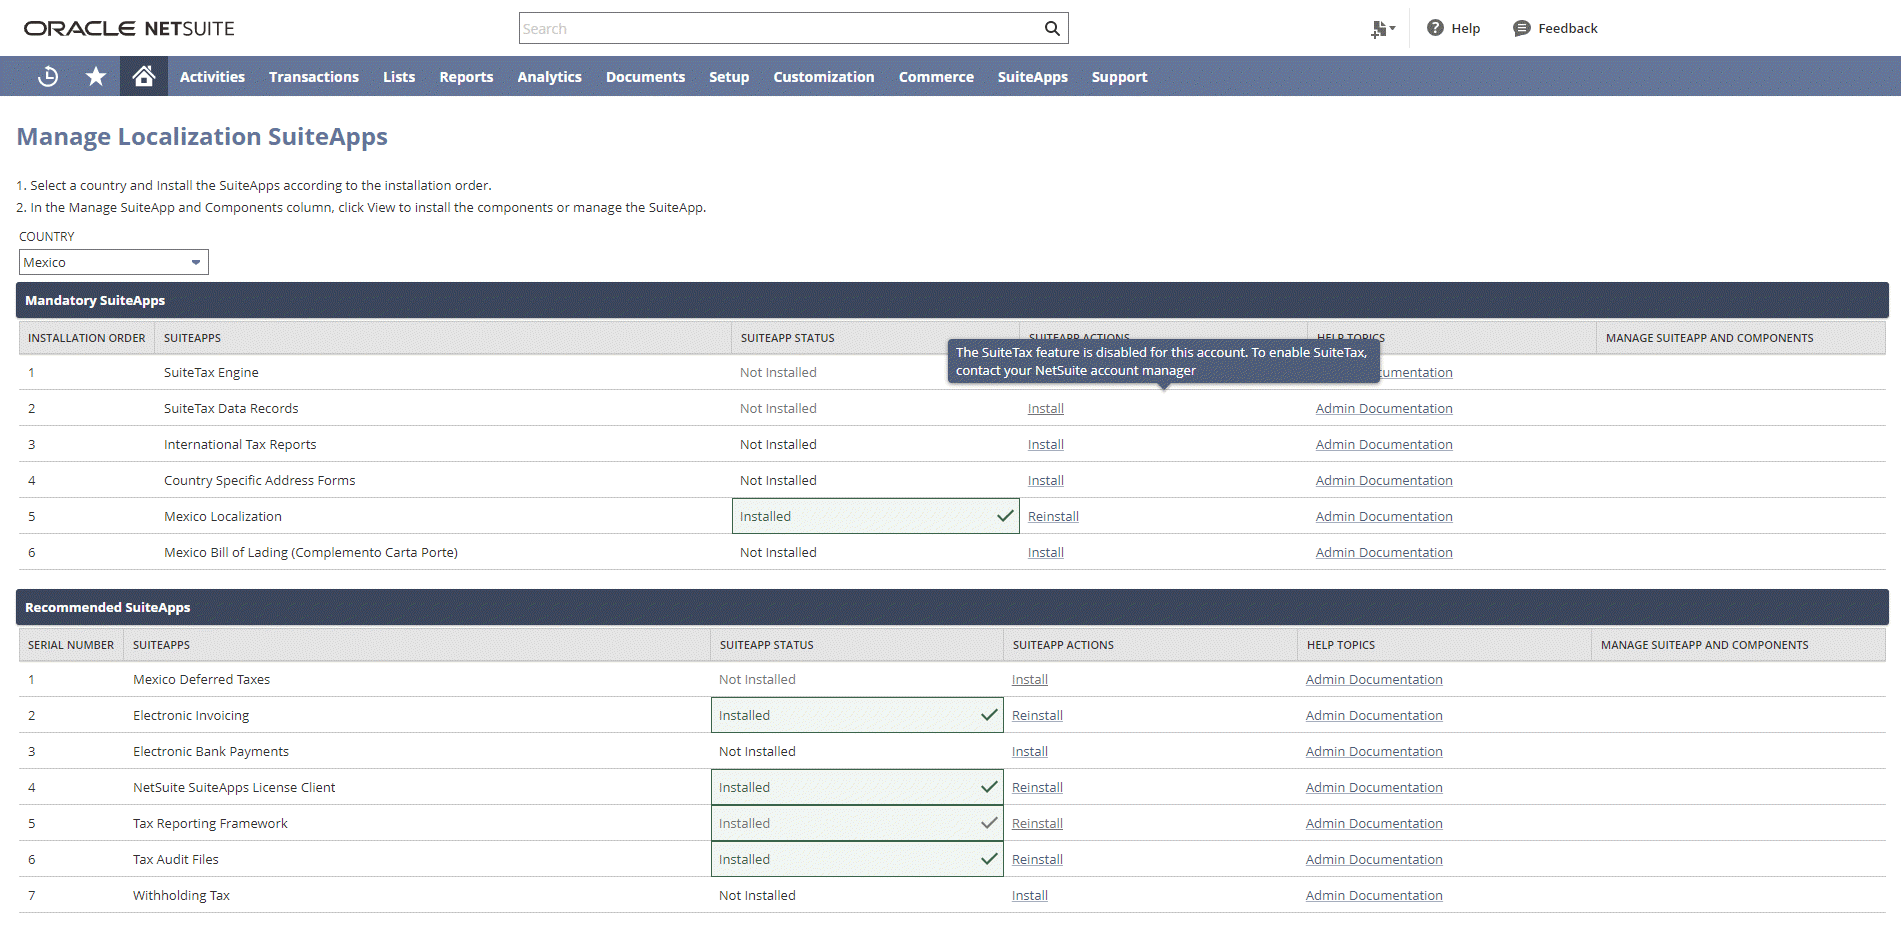The width and height of the screenshot is (1901, 929).
Task: Click the NetSuite SuiteApps License Client Installed checkmark
Action: click(989, 787)
